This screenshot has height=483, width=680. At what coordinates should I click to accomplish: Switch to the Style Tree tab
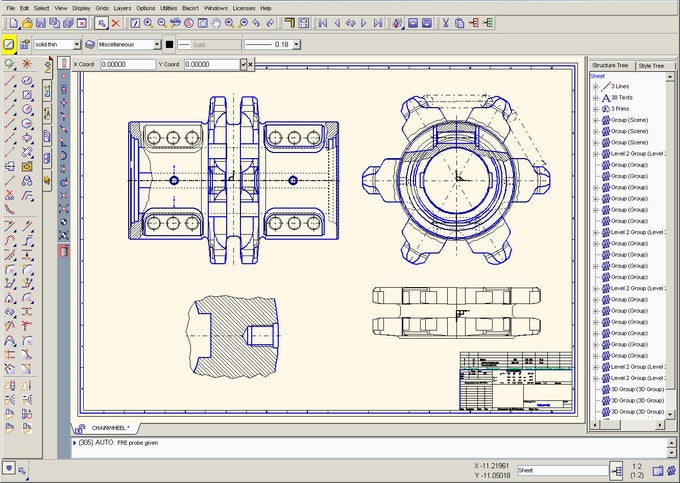point(650,66)
